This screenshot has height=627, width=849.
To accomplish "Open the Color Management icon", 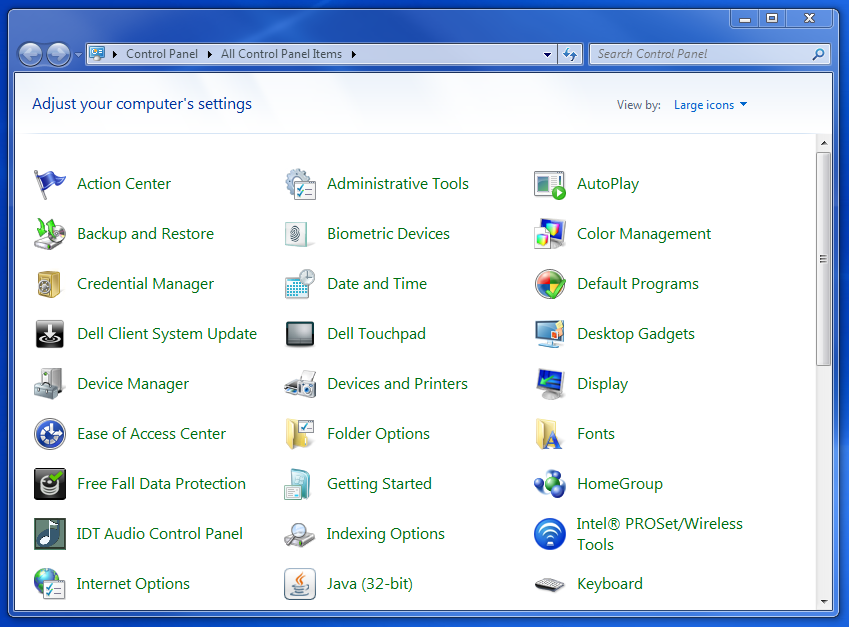I will coord(550,234).
